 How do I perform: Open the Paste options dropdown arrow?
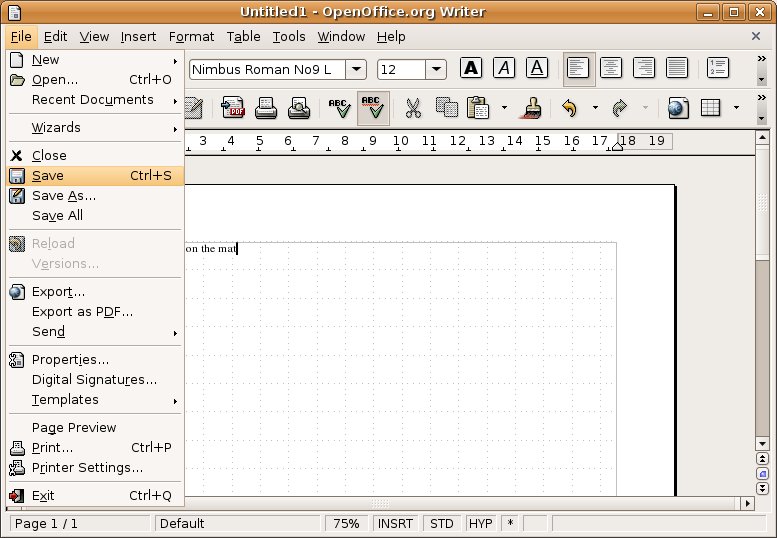[x=504, y=108]
